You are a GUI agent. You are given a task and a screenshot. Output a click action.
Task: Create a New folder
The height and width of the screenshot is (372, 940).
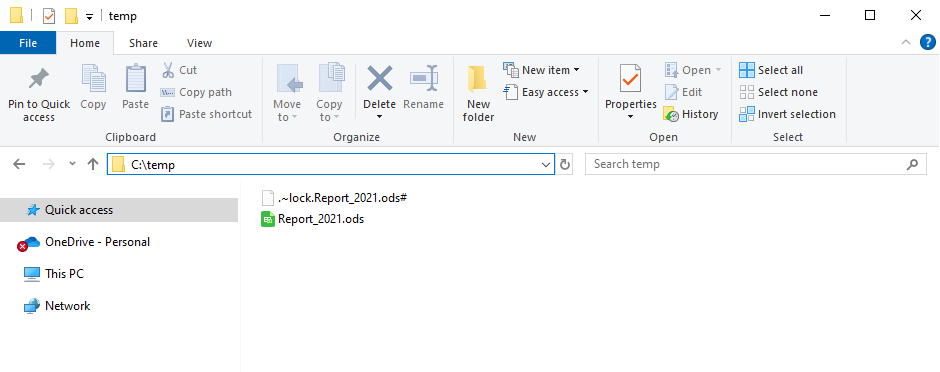pos(478,93)
